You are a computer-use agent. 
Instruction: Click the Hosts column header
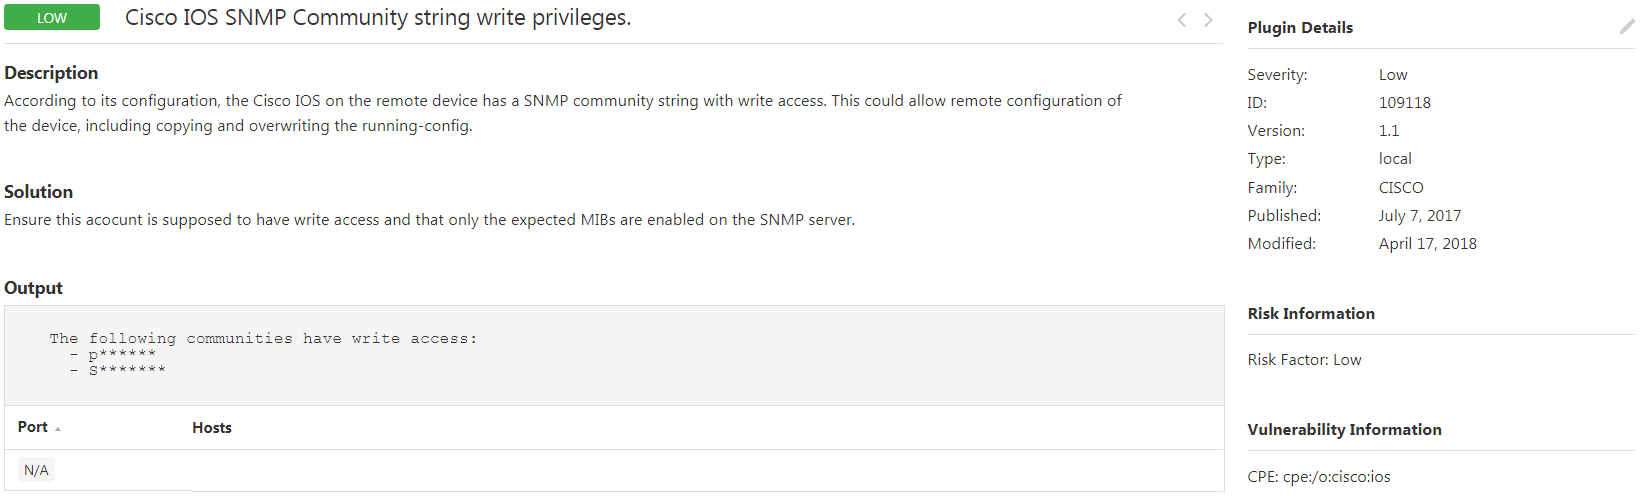click(212, 428)
